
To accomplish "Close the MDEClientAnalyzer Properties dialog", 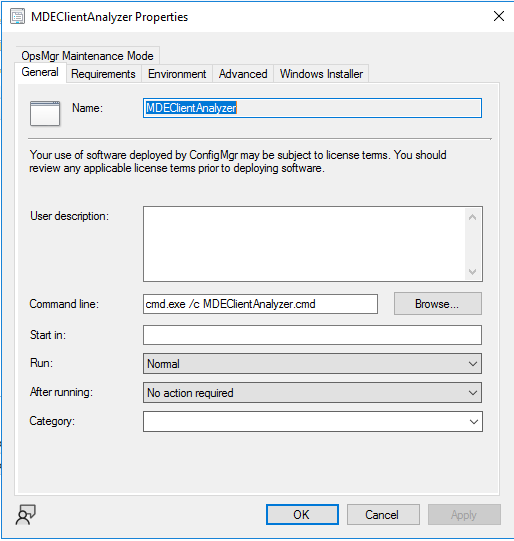I will tap(499, 16).
